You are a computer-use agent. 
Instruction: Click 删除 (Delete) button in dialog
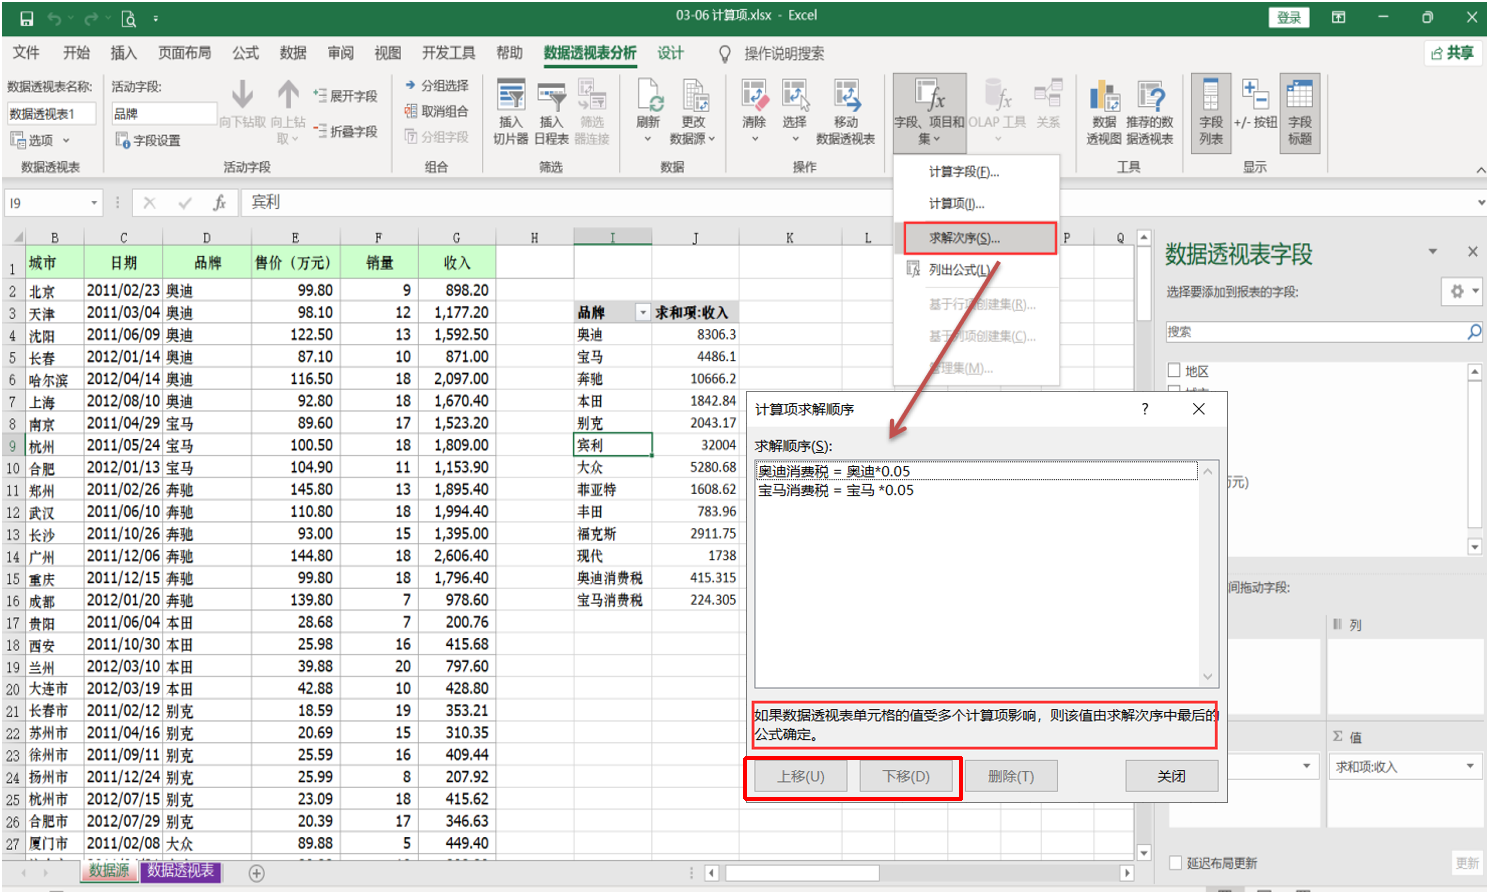(1011, 776)
